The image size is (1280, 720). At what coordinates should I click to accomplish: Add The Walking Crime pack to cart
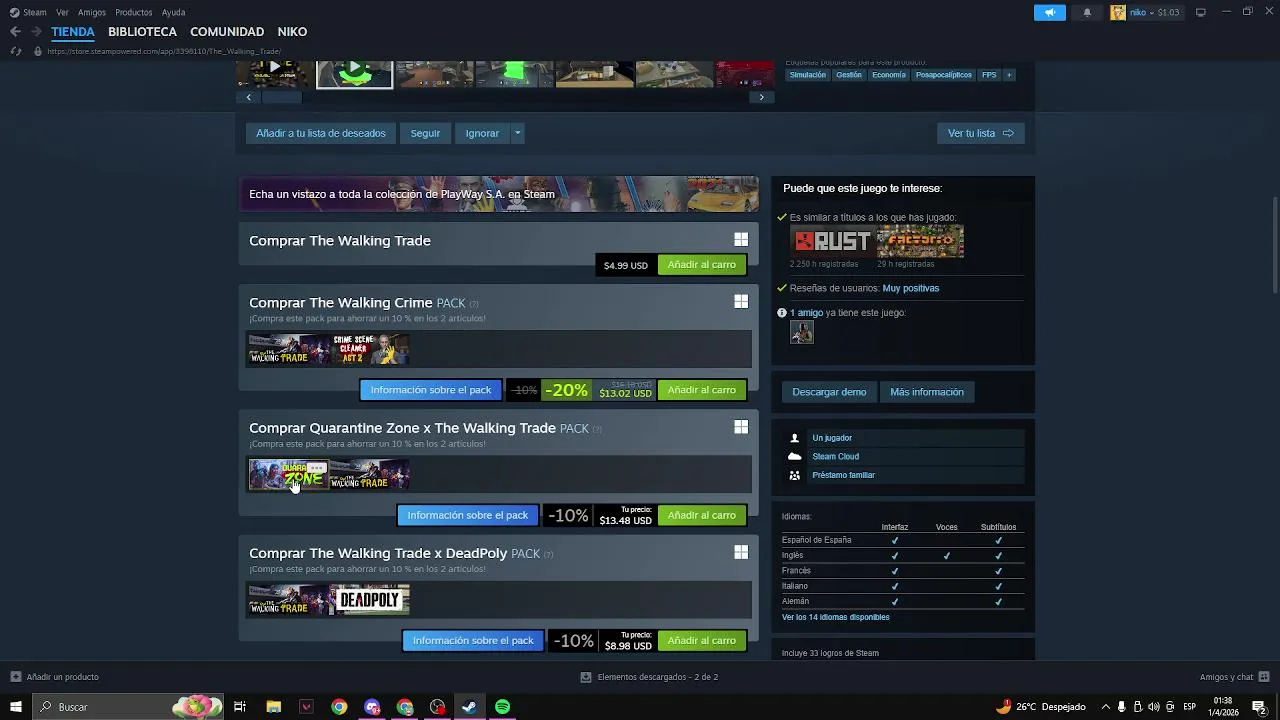pyautogui.click(x=702, y=390)
